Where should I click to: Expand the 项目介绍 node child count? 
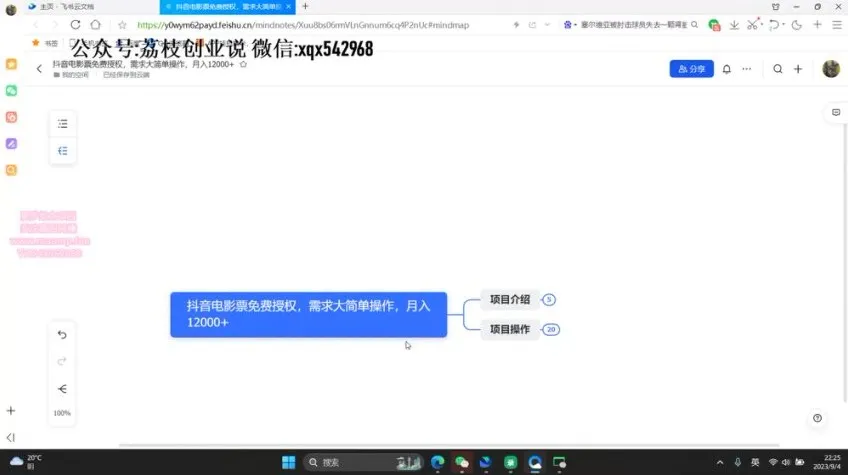tap(549, 300)
